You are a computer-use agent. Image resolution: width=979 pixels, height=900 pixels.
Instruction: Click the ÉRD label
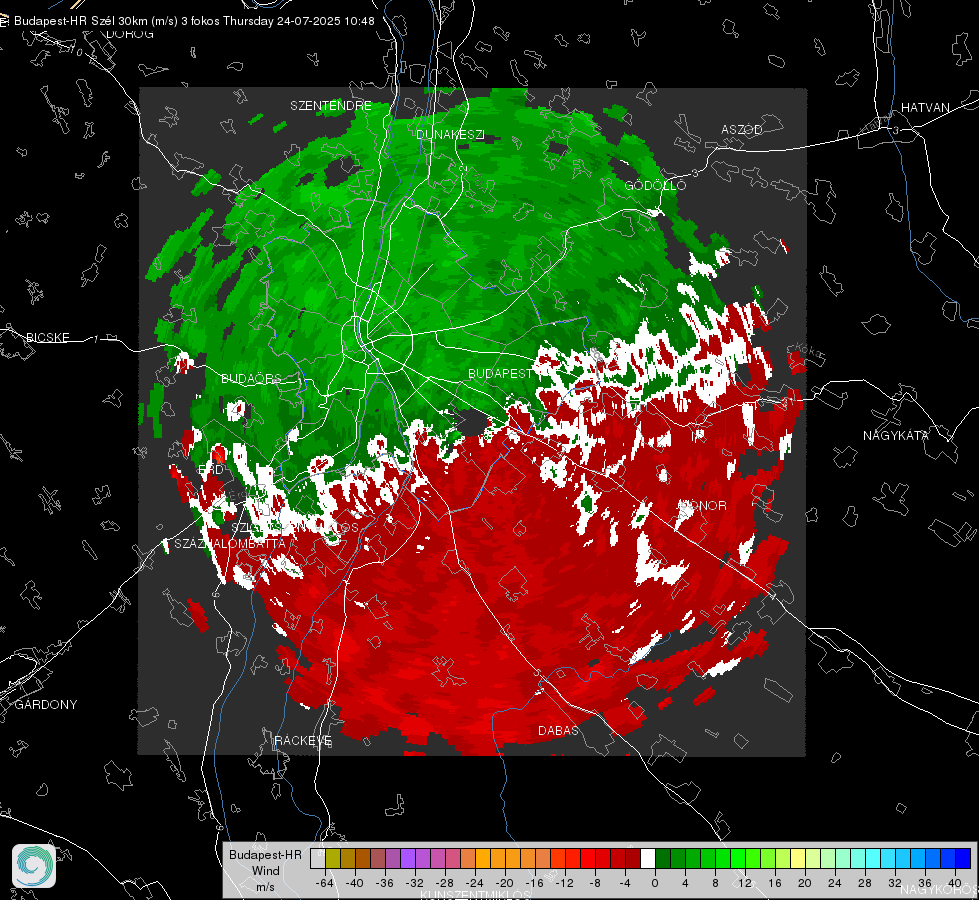tap(210, 469)
